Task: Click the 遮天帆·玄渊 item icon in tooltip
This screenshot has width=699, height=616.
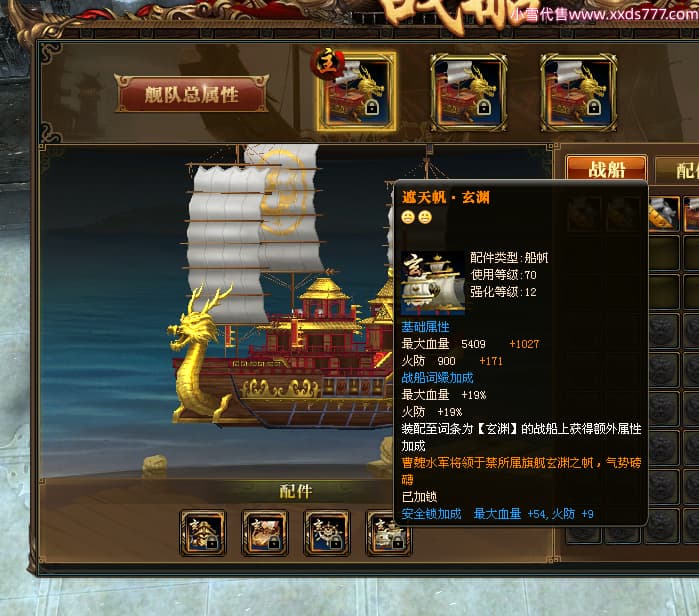Action: (433, 283)
